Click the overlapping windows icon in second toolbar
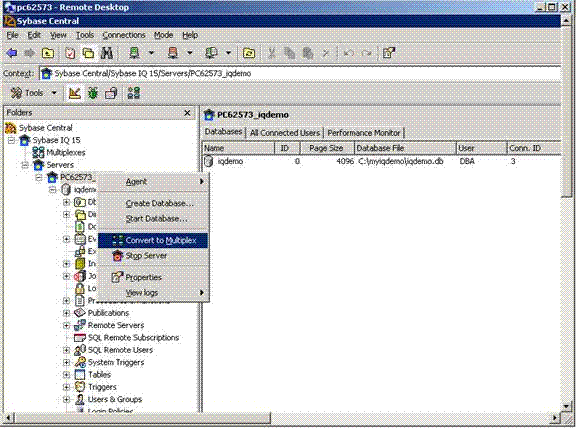The height and width of the screenshot is (429, 576). point(111,93)
